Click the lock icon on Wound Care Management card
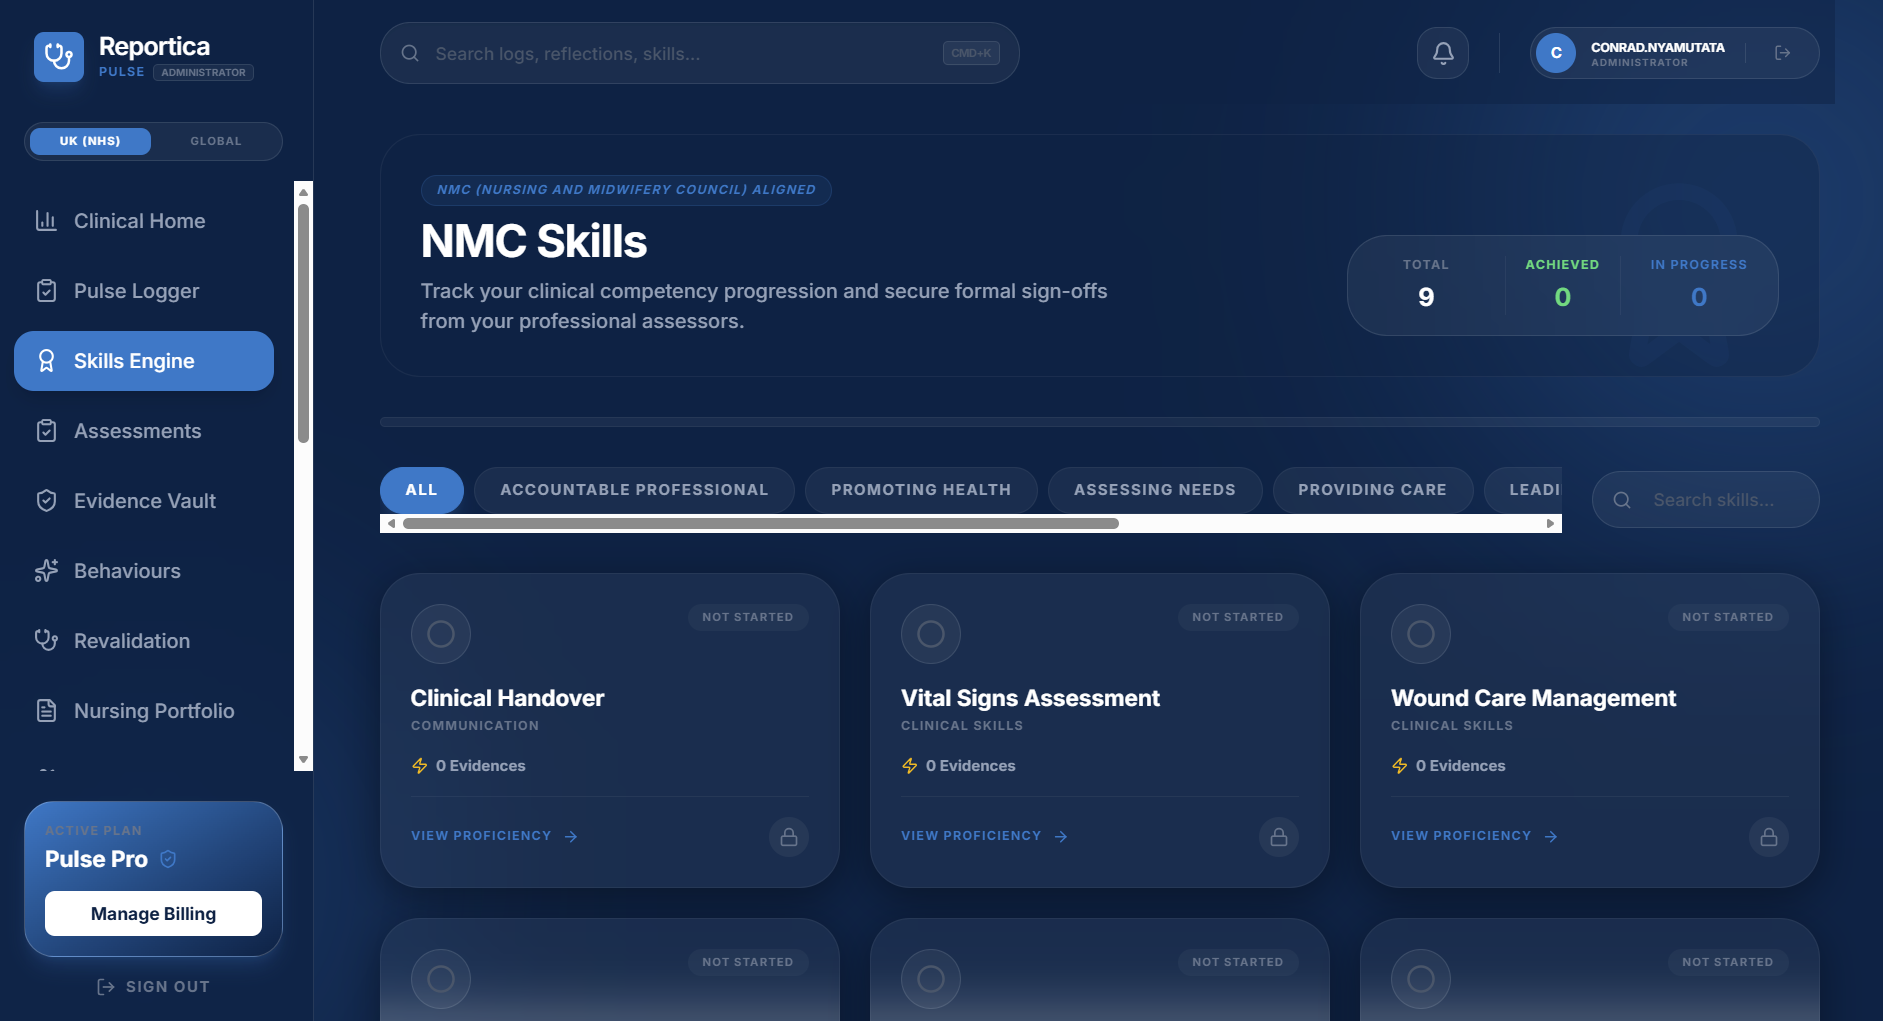This screenshot has width=1883, height=1021. pyautogui.click(x=1769, y=837)
